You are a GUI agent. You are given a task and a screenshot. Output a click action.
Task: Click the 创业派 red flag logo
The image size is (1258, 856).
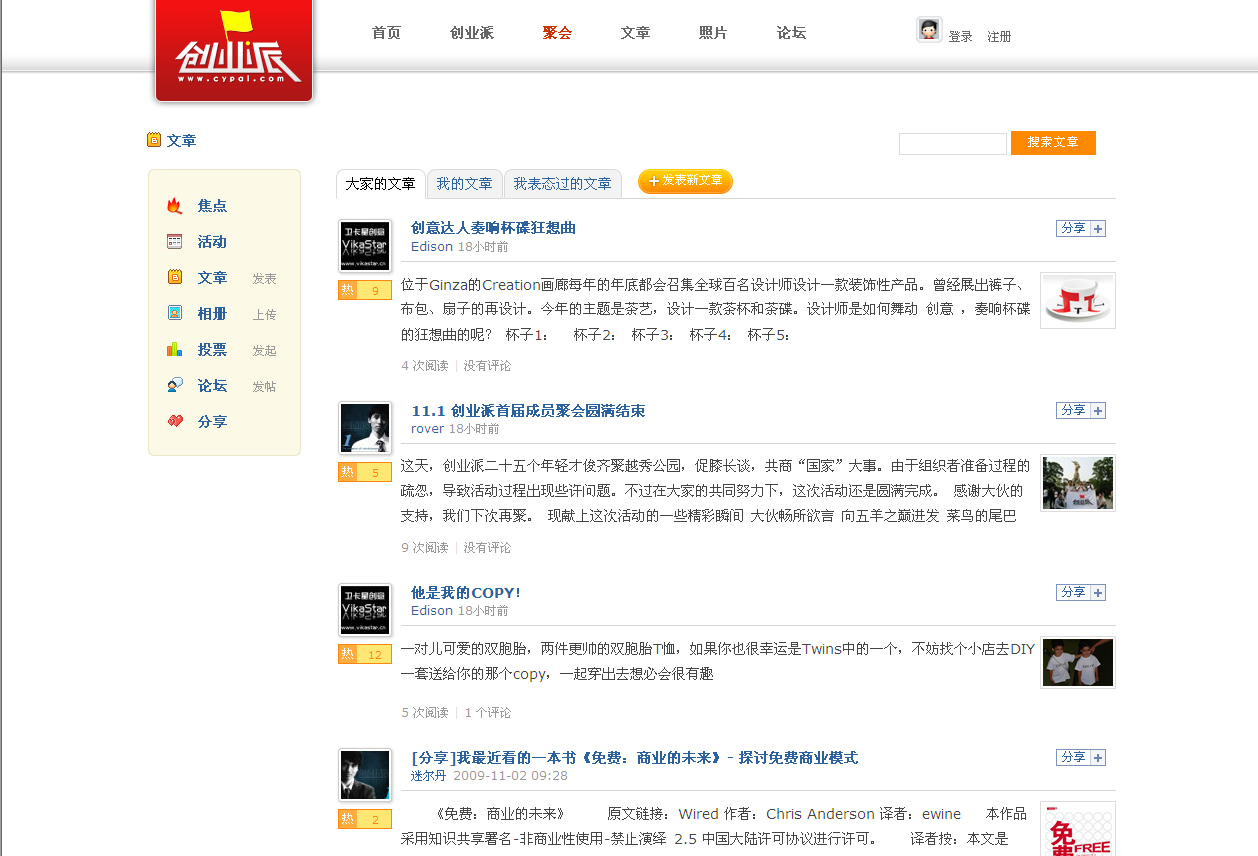(x=234, y=50)
